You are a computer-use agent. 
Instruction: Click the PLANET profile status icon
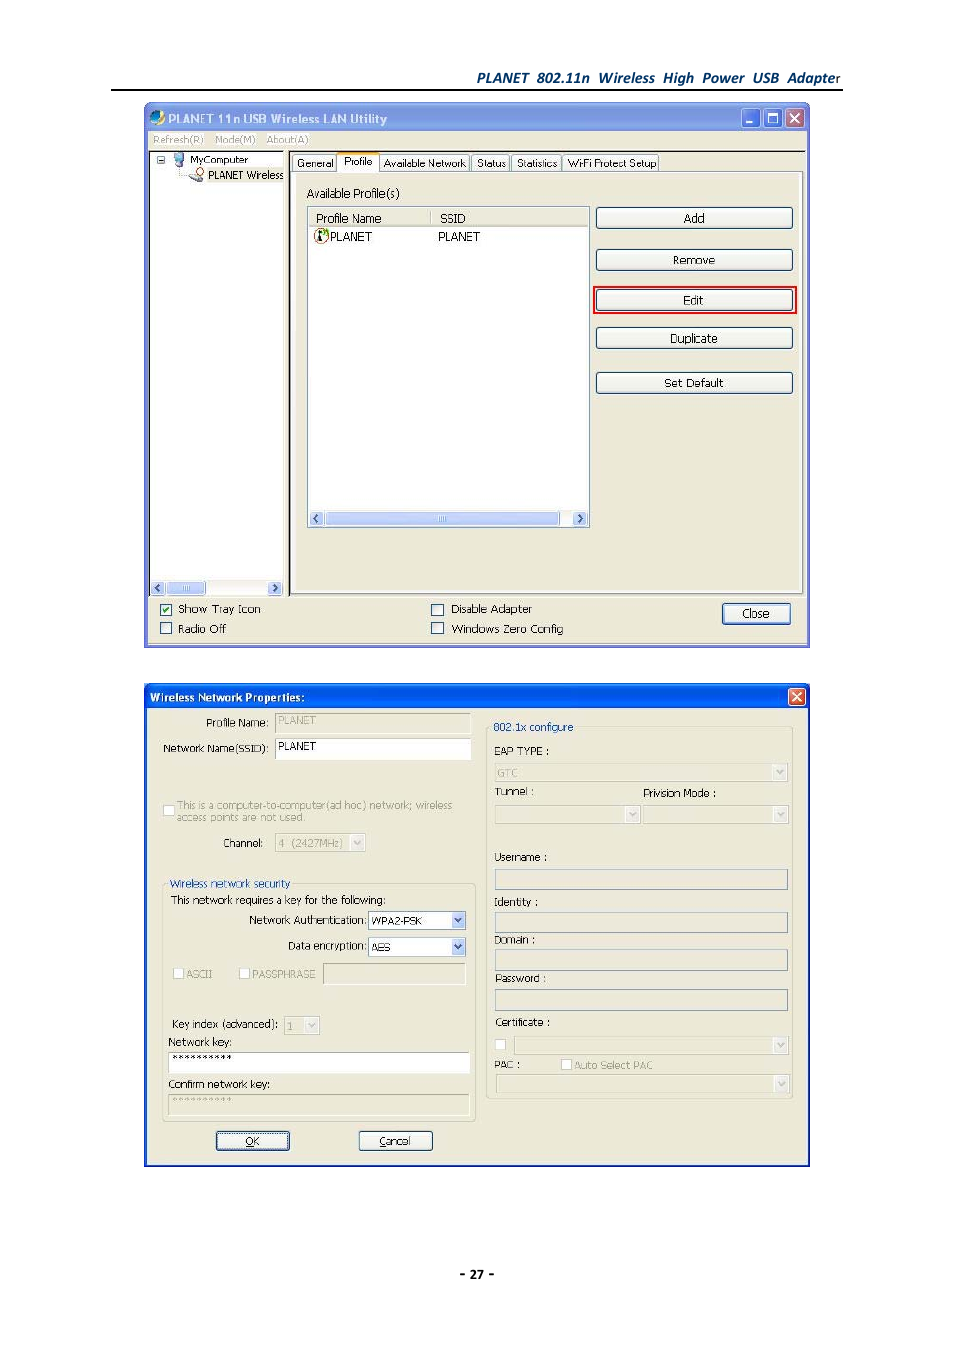pyautogui.click(x=321, y=236)
